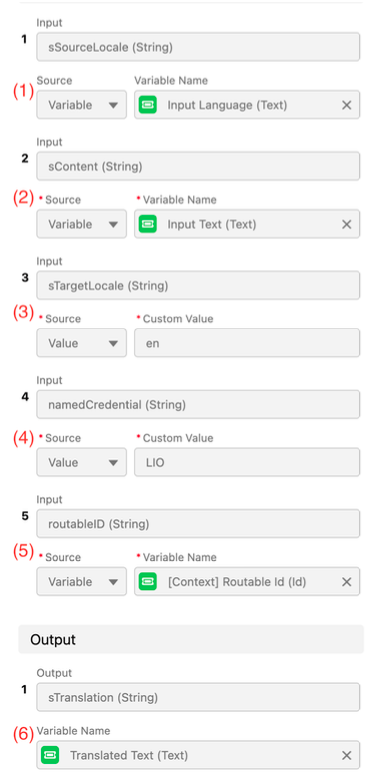This screenshot has width=370, height=784.
Task: Remove the Translated Text output variable
Action: tap(346, 755)
